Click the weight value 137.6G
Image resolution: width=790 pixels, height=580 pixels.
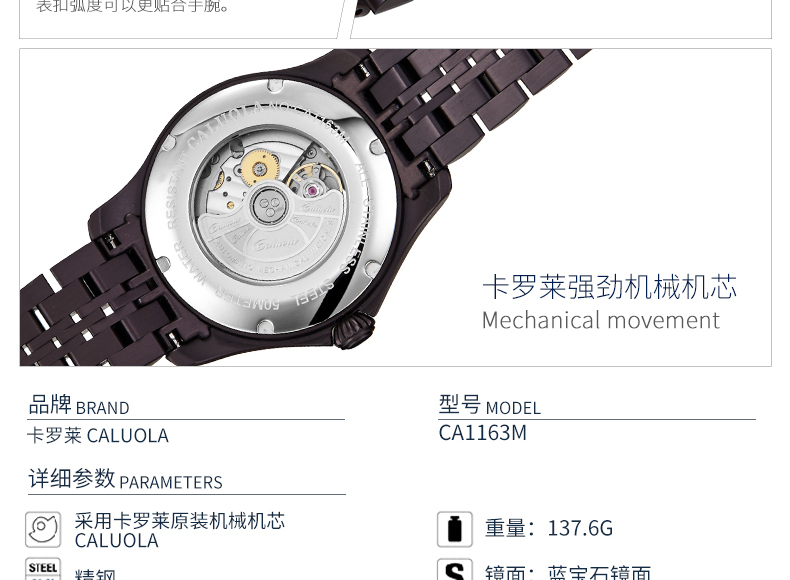click(x=580, y=529)
